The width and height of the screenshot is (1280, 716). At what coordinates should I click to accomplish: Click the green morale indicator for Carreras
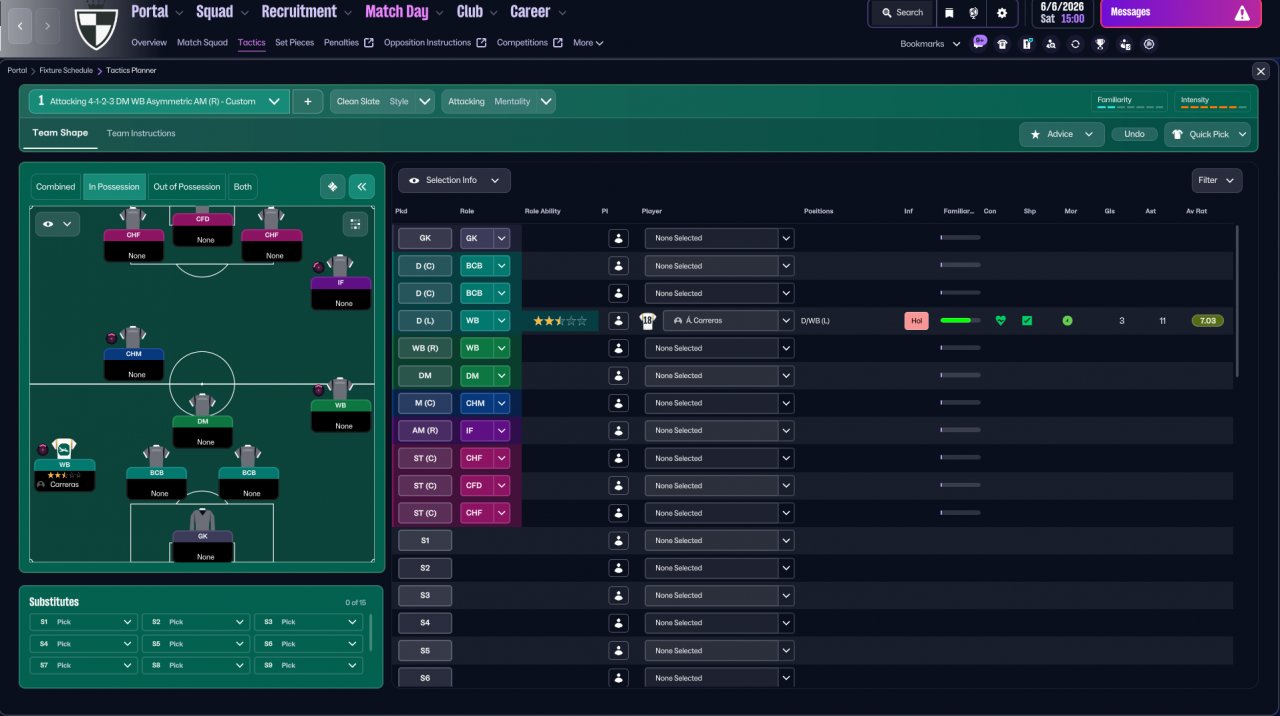[1067, 321]
